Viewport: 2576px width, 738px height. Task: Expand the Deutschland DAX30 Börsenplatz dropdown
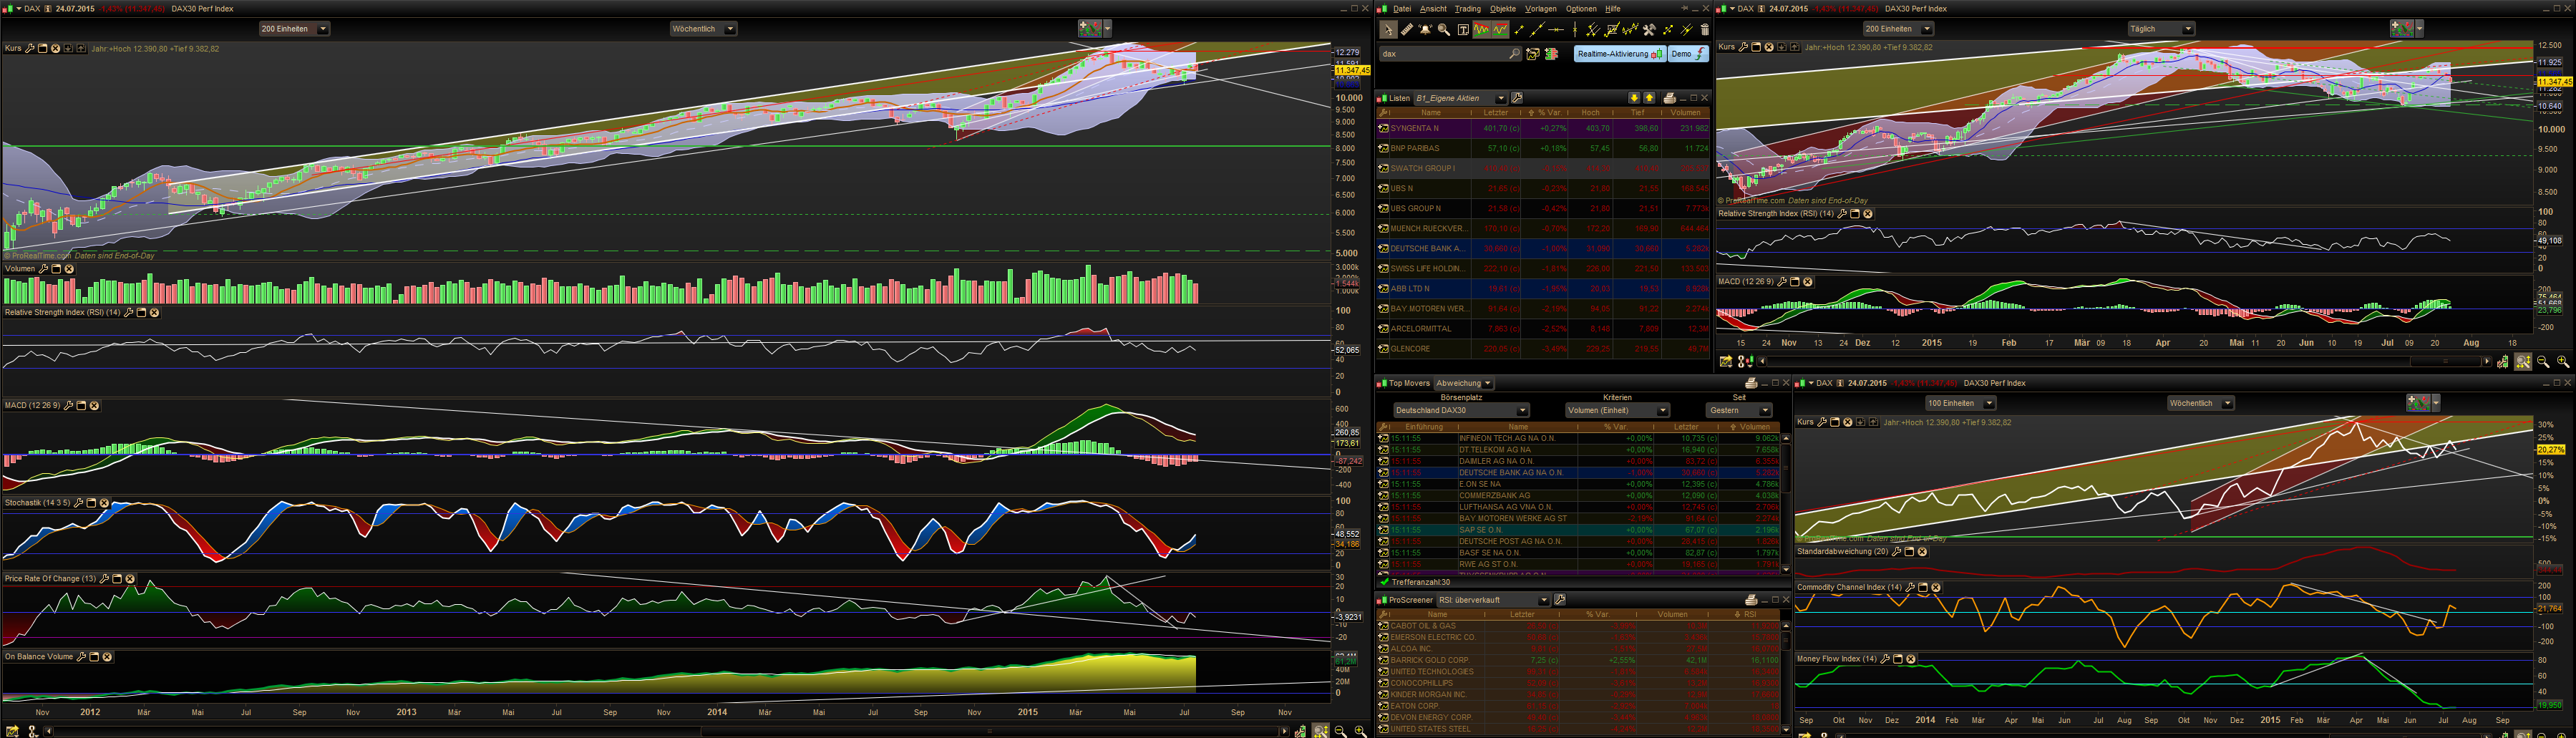tap(1522, 411)
